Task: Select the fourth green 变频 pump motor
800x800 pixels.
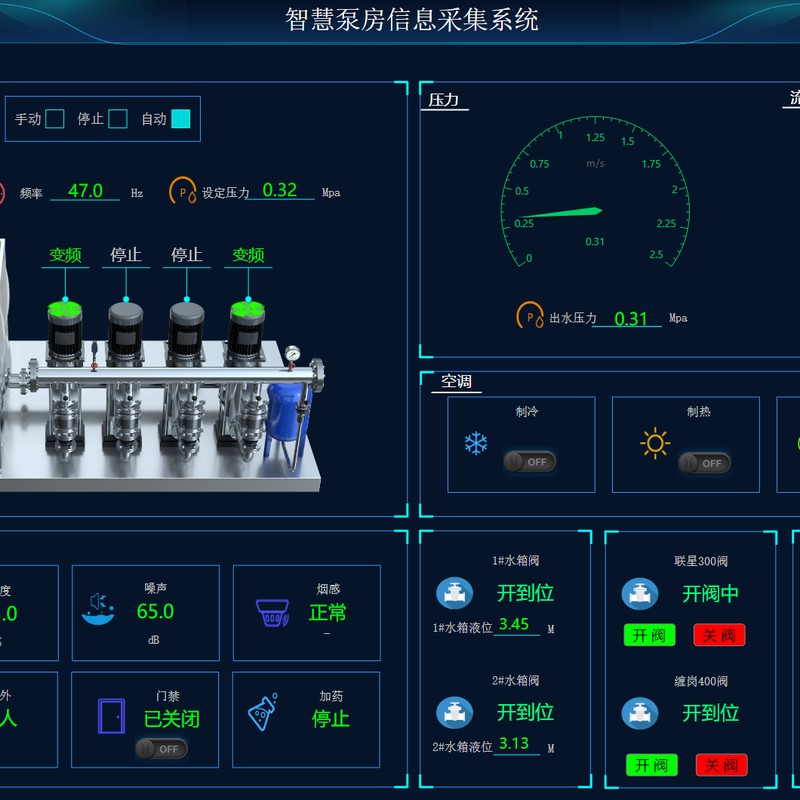Action: (247, 331)
